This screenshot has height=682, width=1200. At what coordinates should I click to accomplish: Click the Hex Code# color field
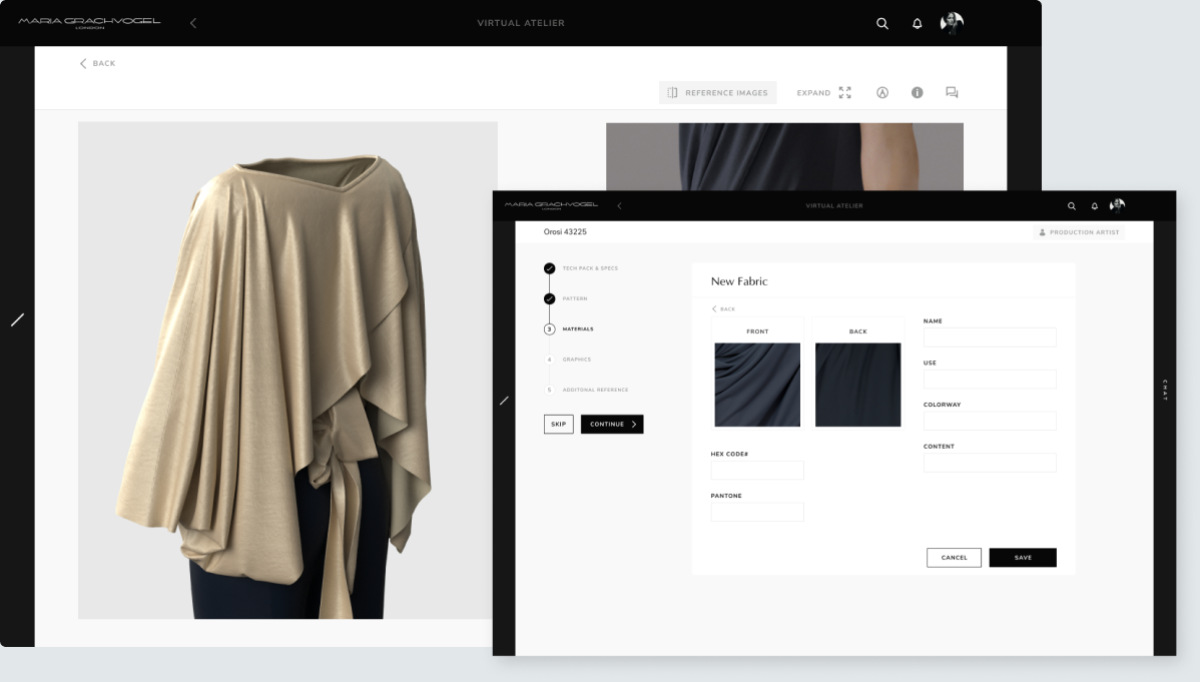pos(757,470)
